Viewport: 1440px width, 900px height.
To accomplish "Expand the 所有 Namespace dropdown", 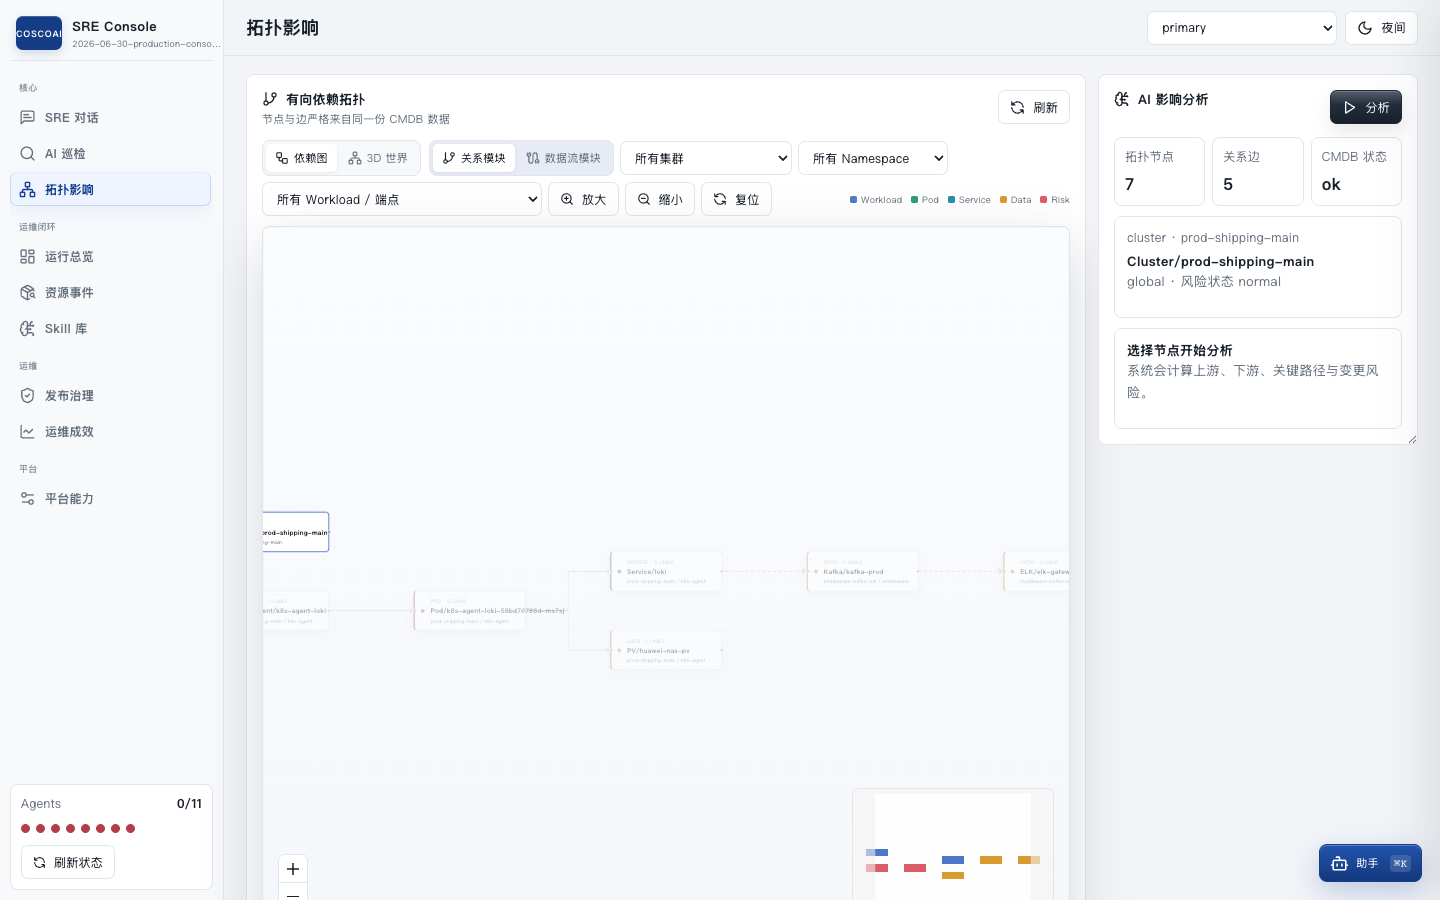I will [873, 158].
